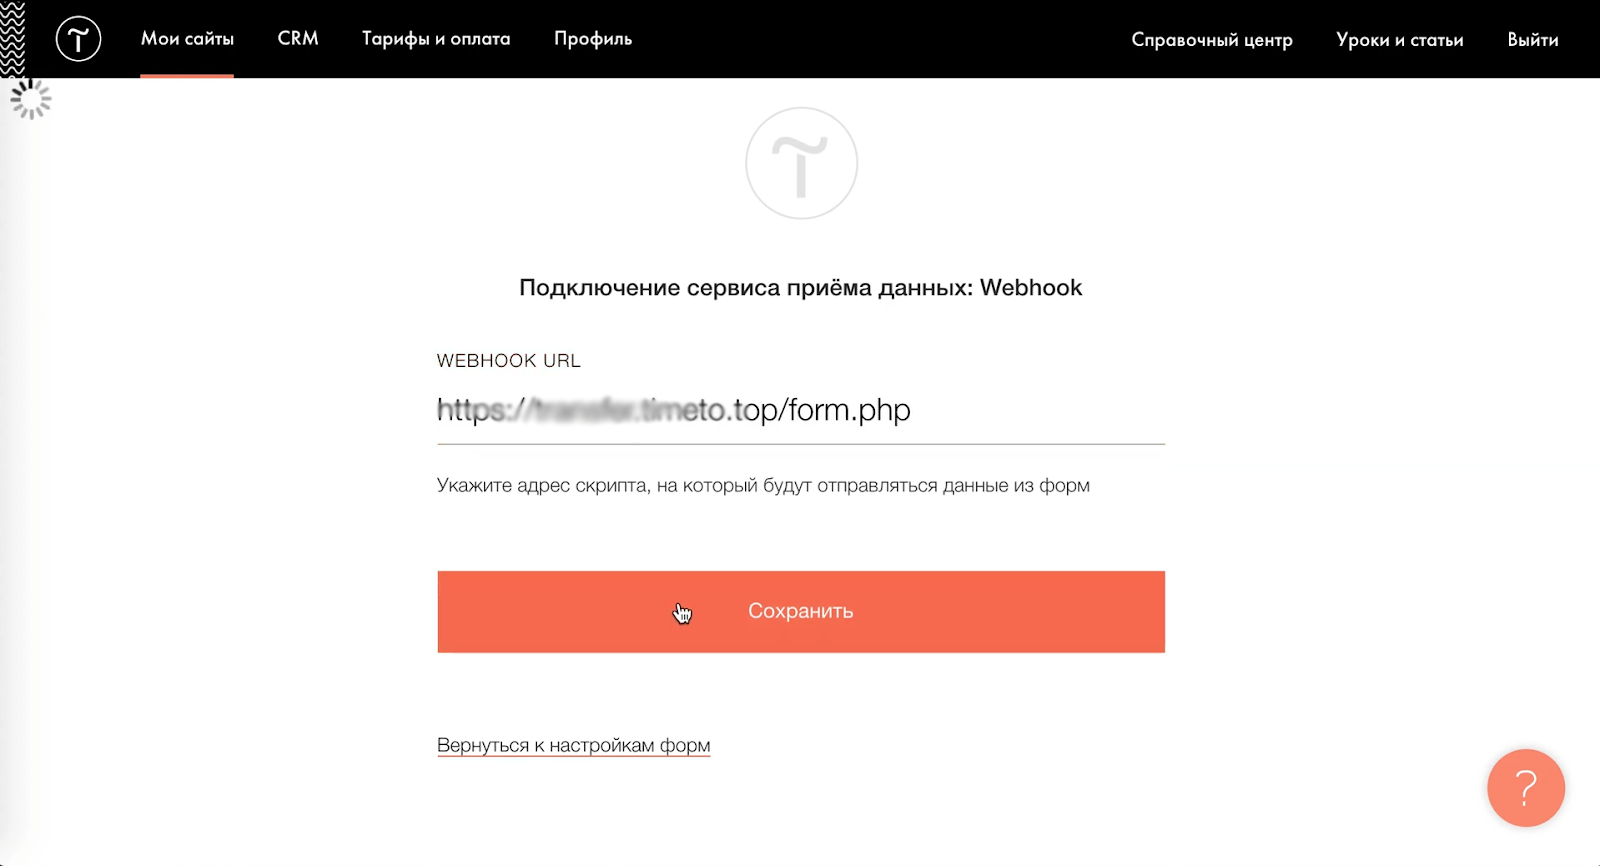Screen dimensions: 1600x866
Task: Go to the CRM section
Action: [298, 39]
